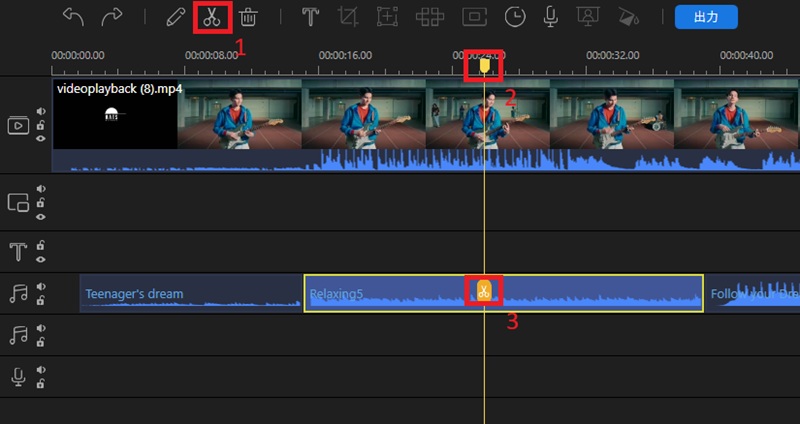Click the 00:00:00.00 ruler start
This screenshot has width=800, height=424.
78,55
